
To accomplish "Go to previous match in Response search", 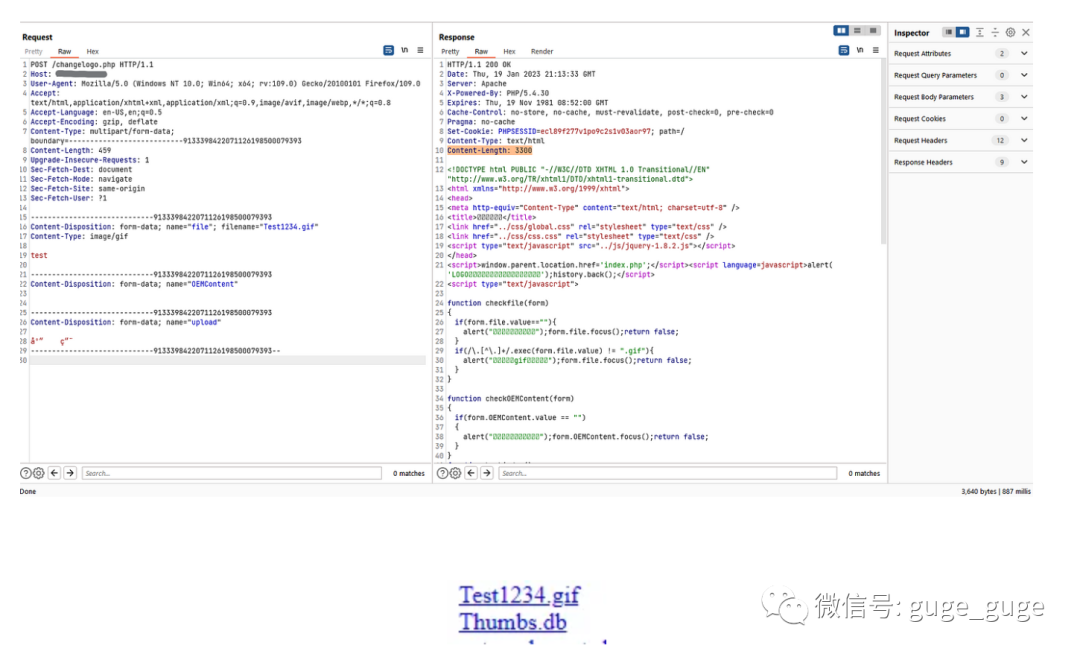I will click(471, 473).
